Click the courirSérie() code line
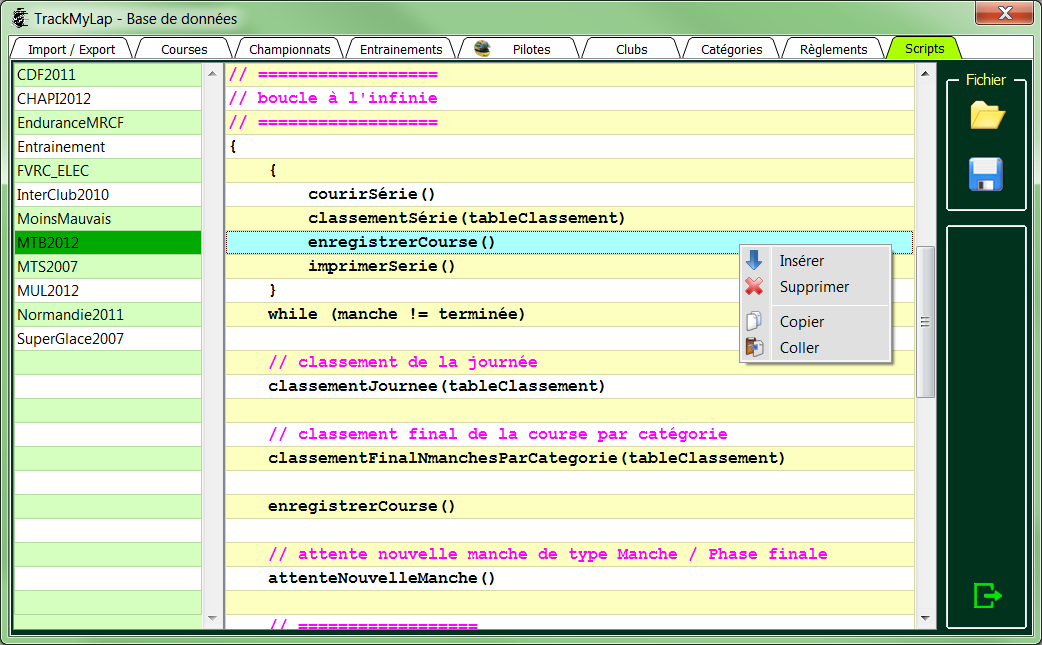Viewport: 1042px width, 645px height. 570,195
